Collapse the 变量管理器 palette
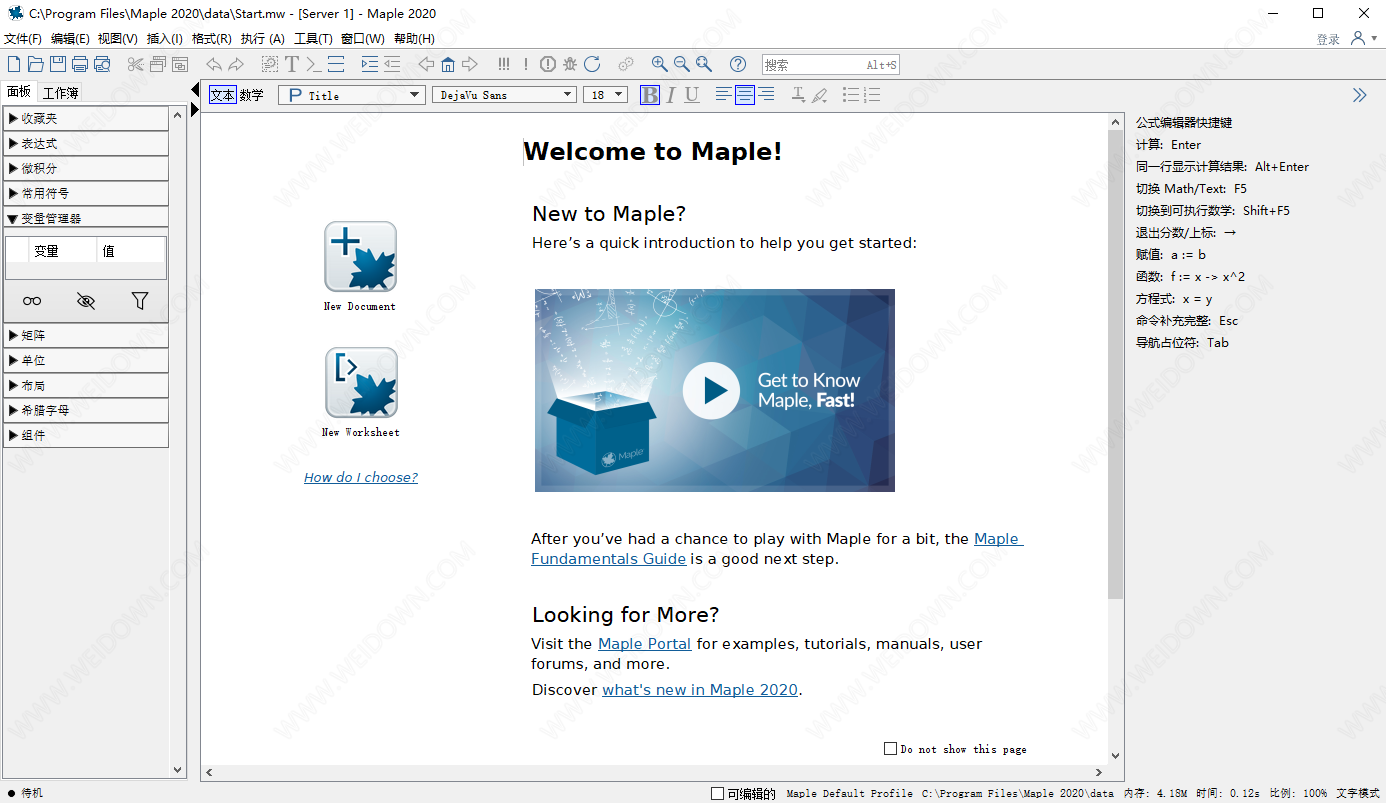This screenshot has width=1386, height=803. click(x=86, y=218)
